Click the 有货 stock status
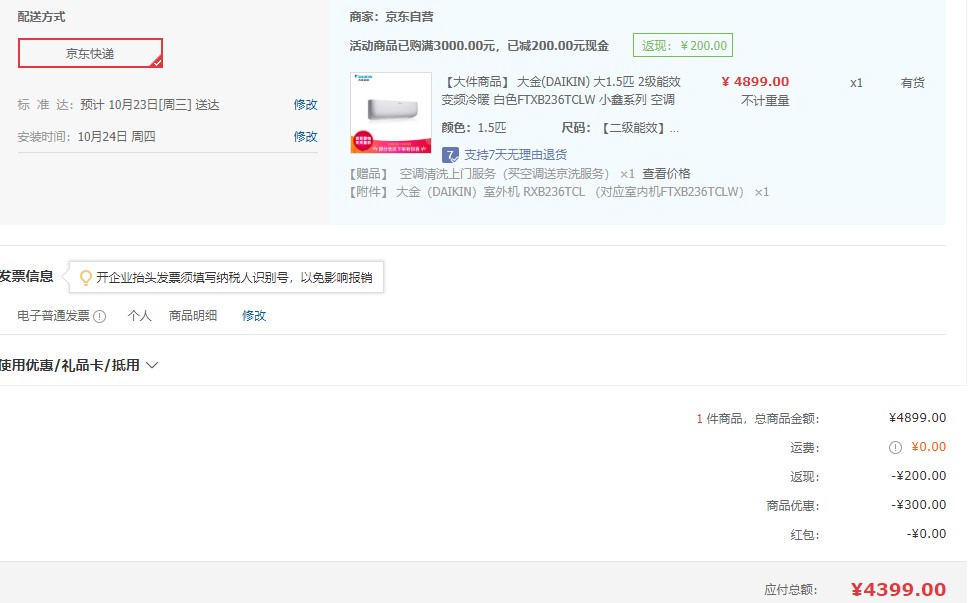The image size is (968, 603). tap(912, 83)
